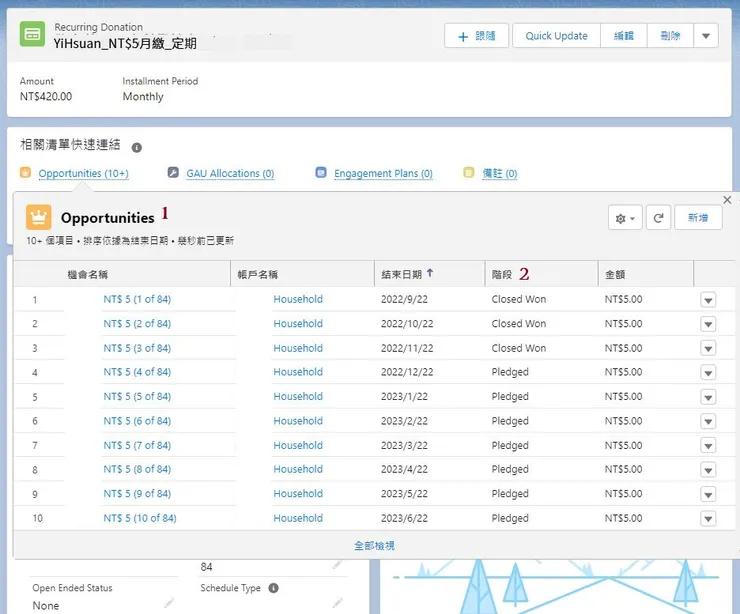Open the GAU Allocations (0) link
Viewport: 740px width, 614px height.
(230, 173)
